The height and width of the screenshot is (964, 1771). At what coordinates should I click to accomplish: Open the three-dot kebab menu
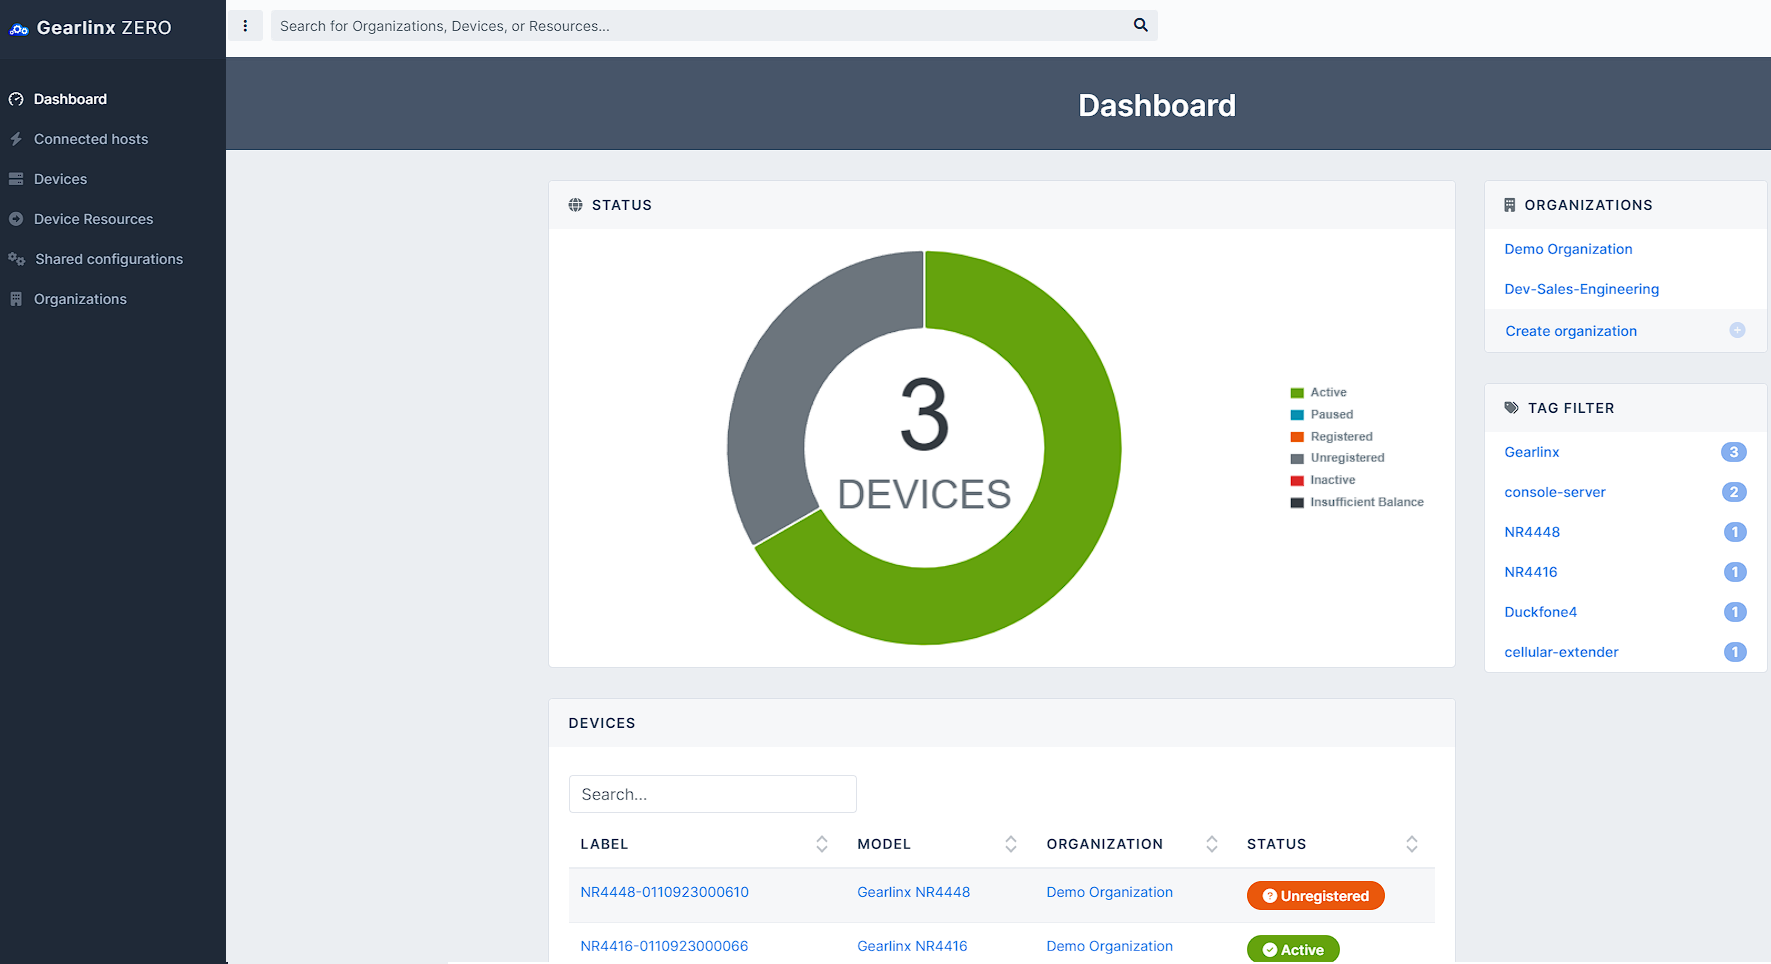(x=245, y=26)
